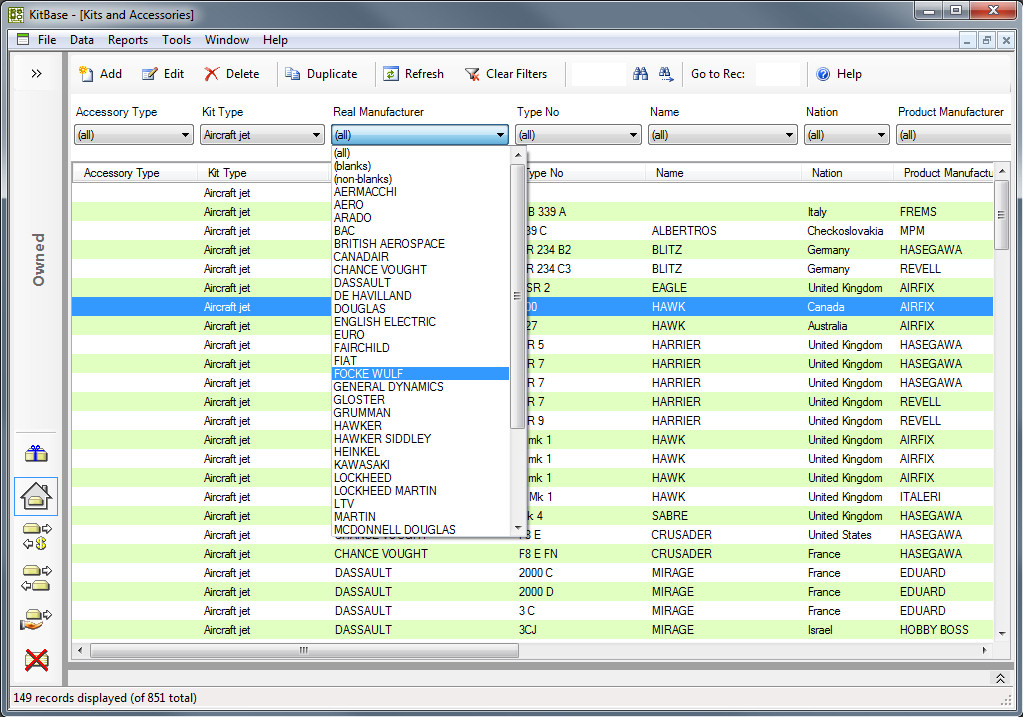The height and width of the screenshot is (717, 1023).
Task: Select the kit swap arrows icon
Action: [37, 578]
